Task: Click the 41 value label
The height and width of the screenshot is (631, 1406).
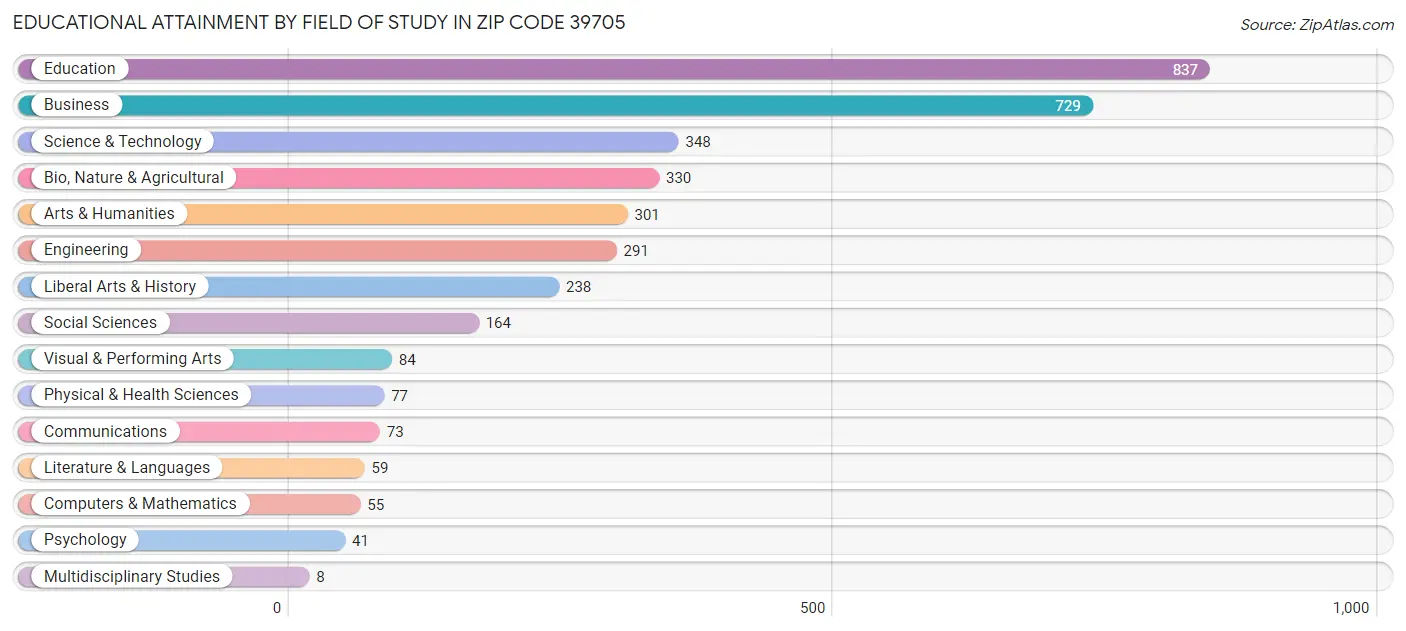Action: point(360,541)
